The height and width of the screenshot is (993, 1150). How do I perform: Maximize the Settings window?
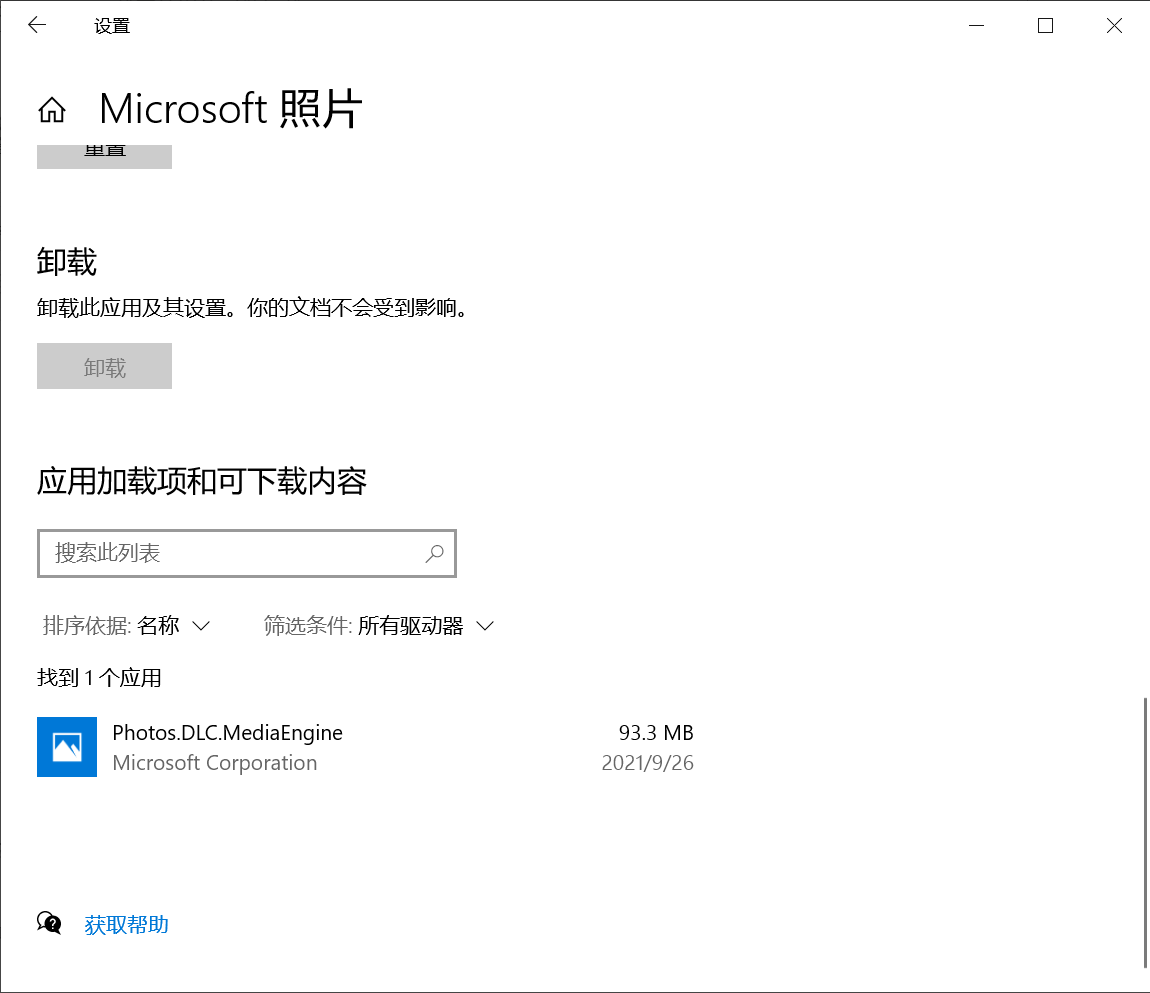(x=1045, y=26)
